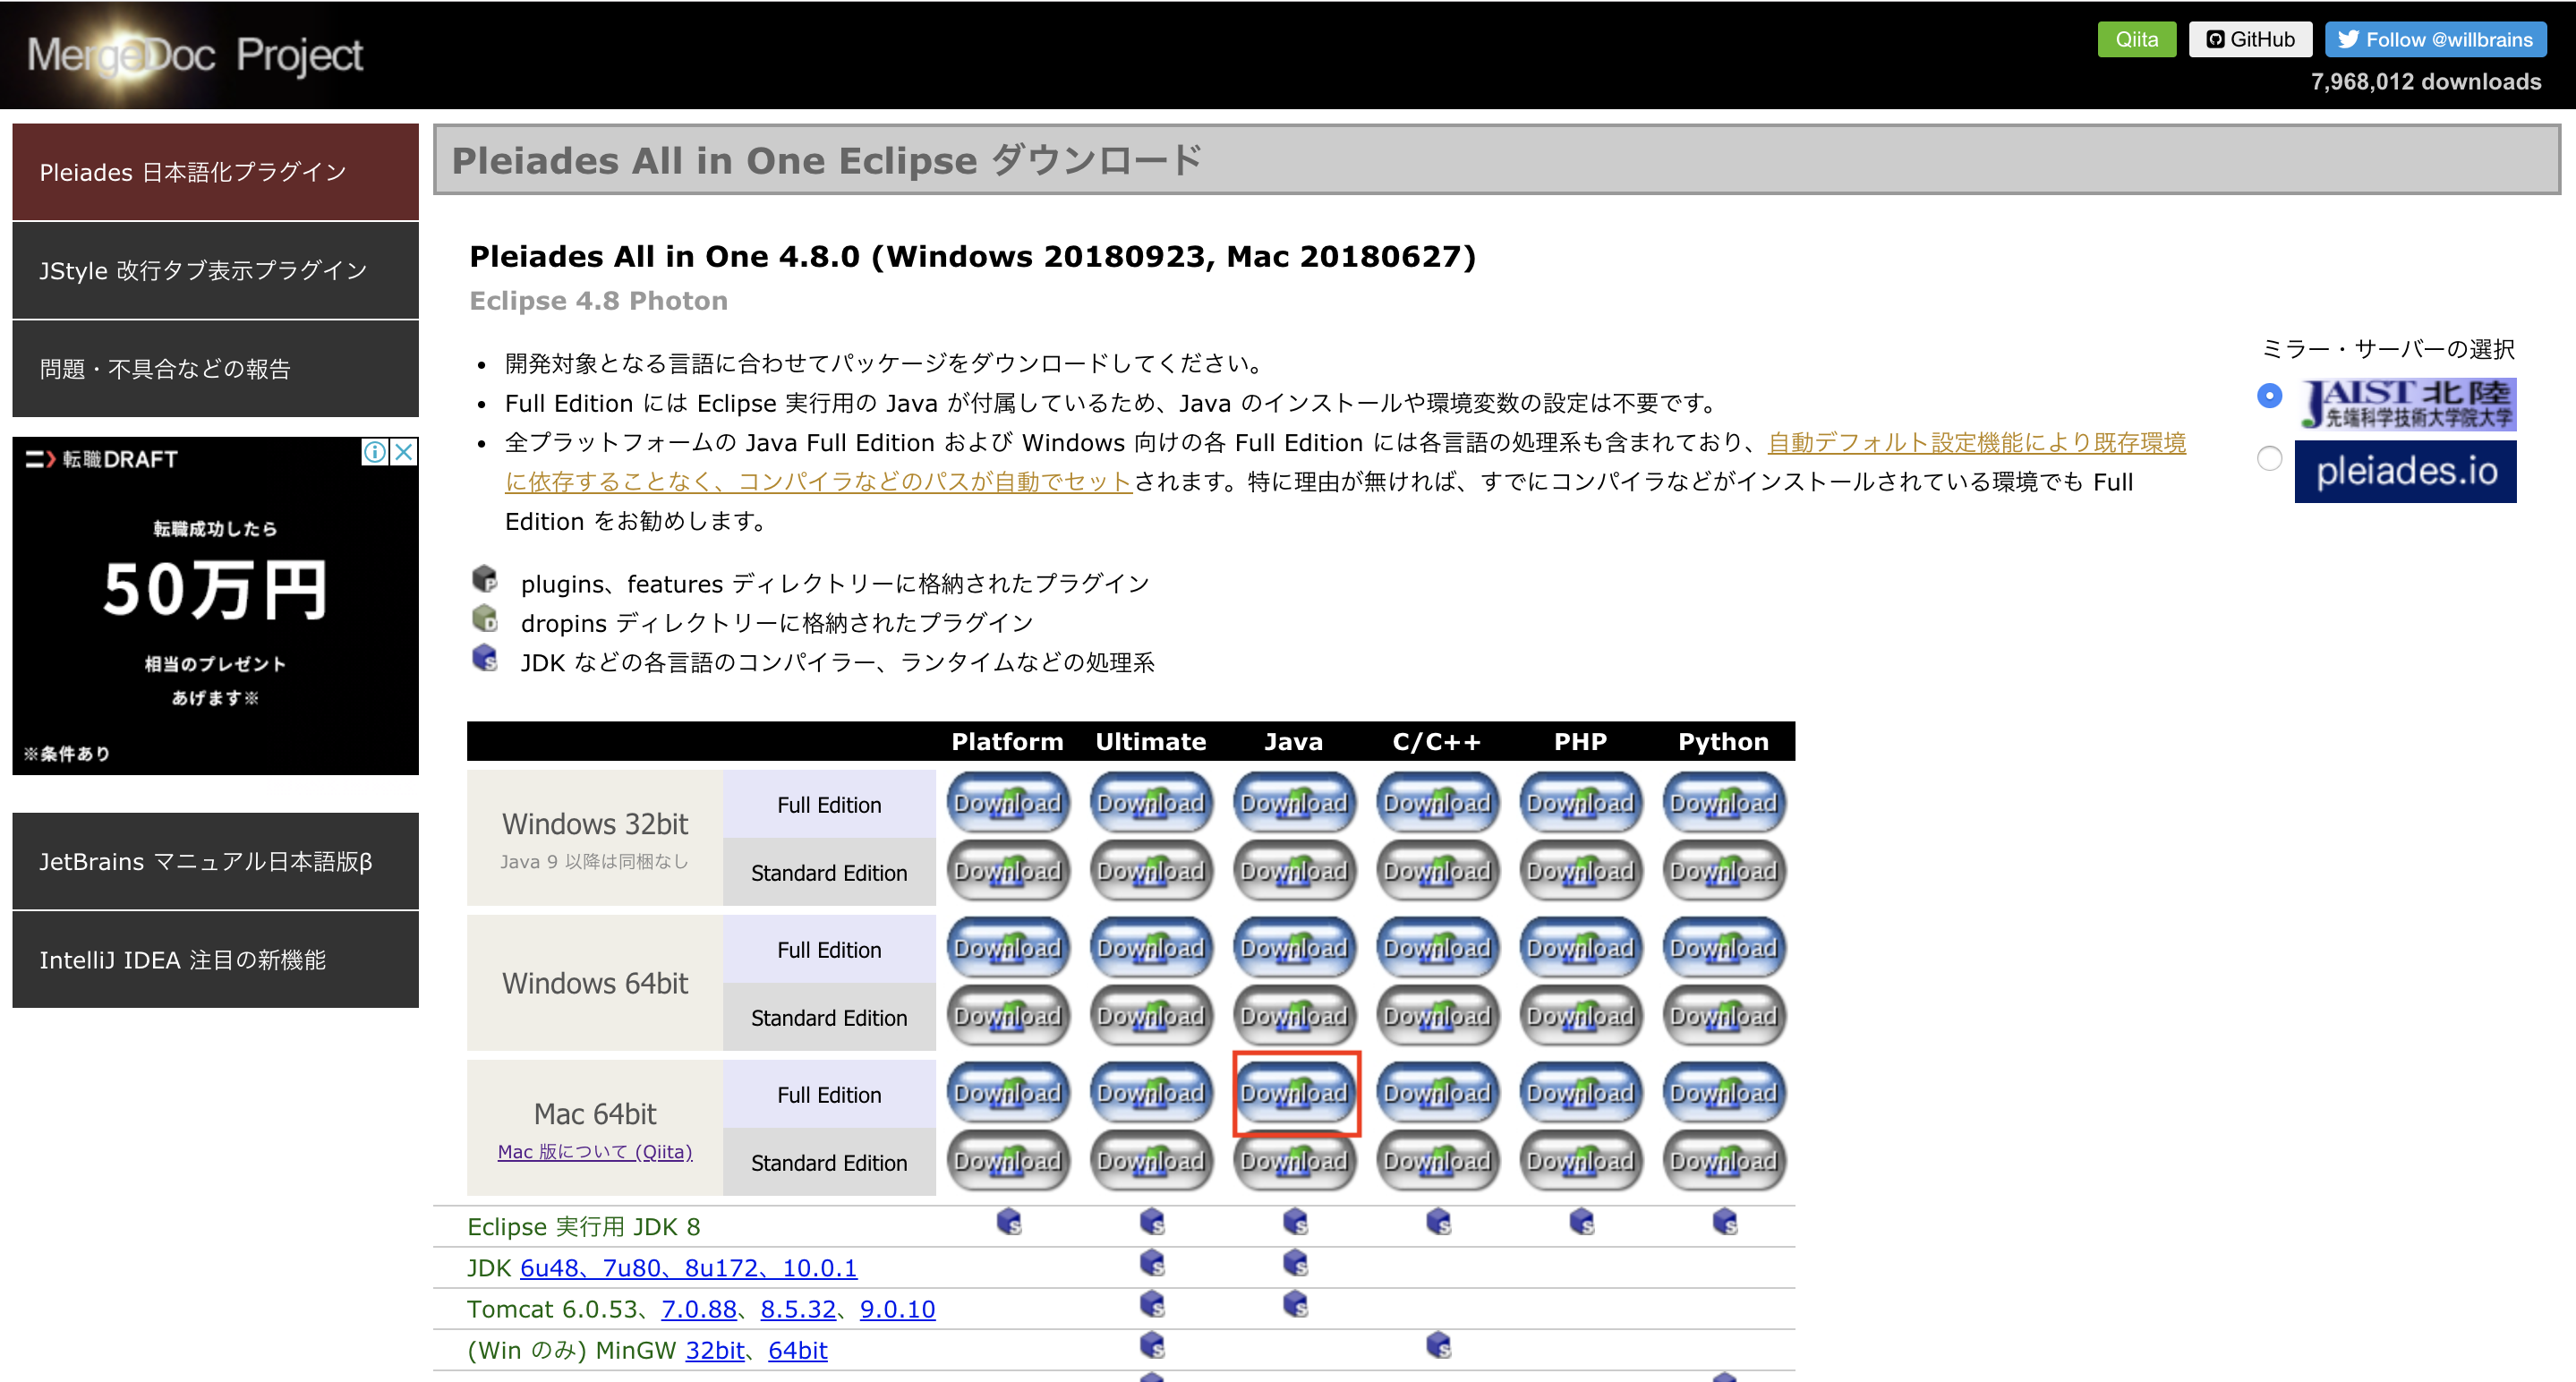2576x1382 pixels.
Task: Download Windows 32bit Standard Edition Java package
Action: coord(1294,871)
